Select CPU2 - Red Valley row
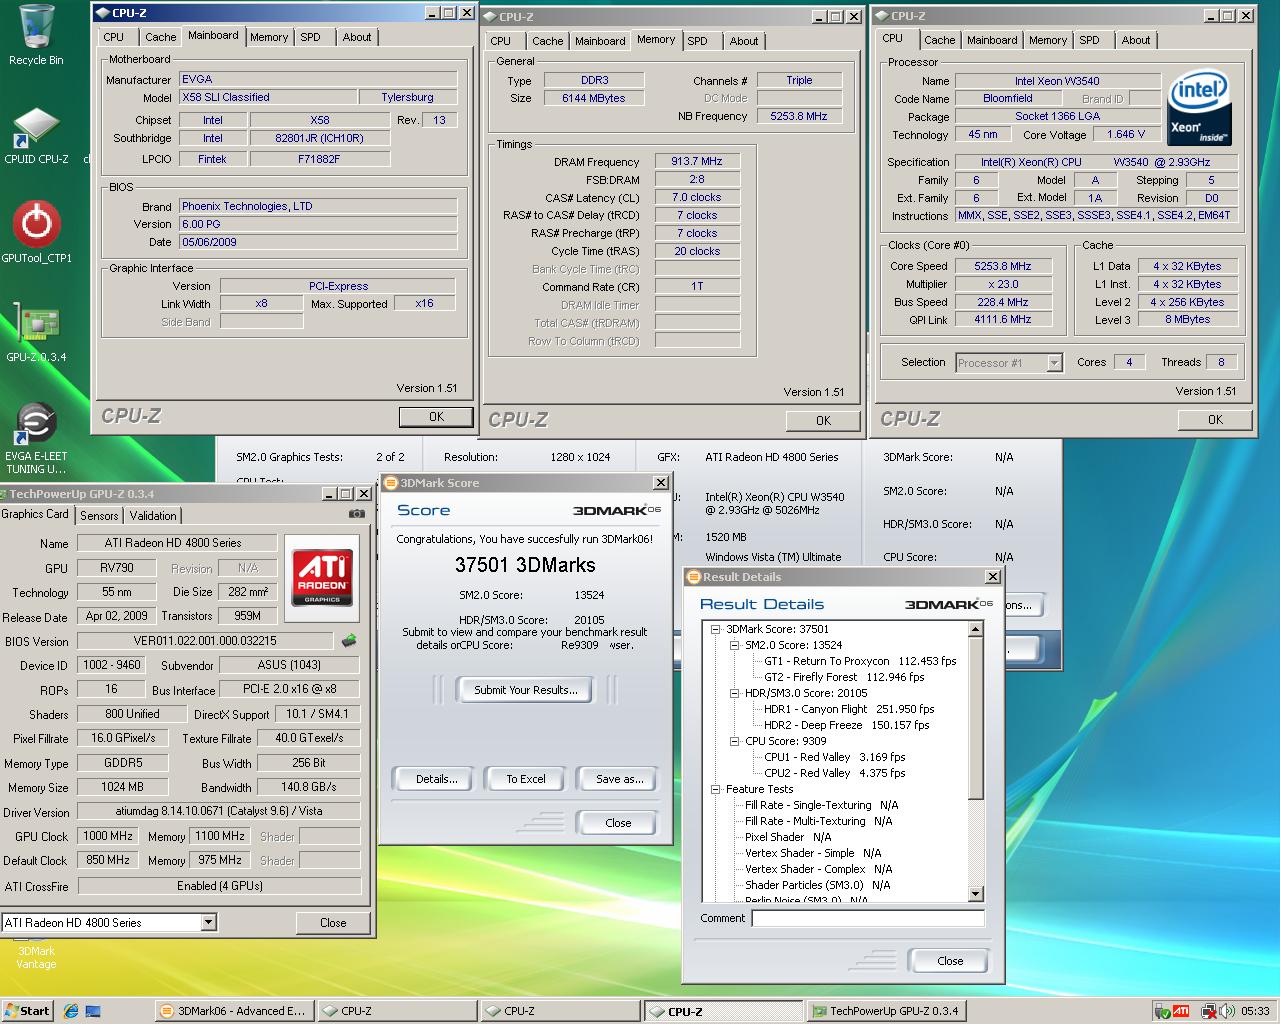 [834, 773]
